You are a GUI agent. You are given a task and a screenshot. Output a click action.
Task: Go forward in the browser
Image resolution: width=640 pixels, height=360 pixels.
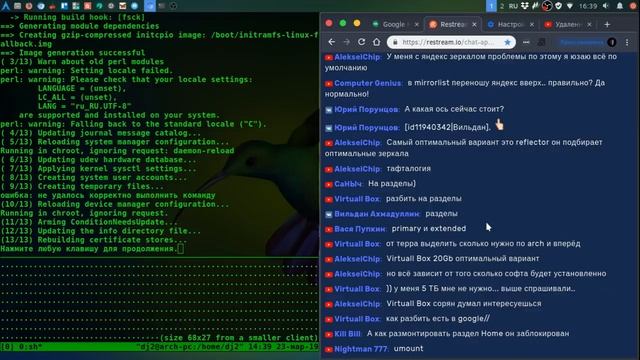click(347, 42)
